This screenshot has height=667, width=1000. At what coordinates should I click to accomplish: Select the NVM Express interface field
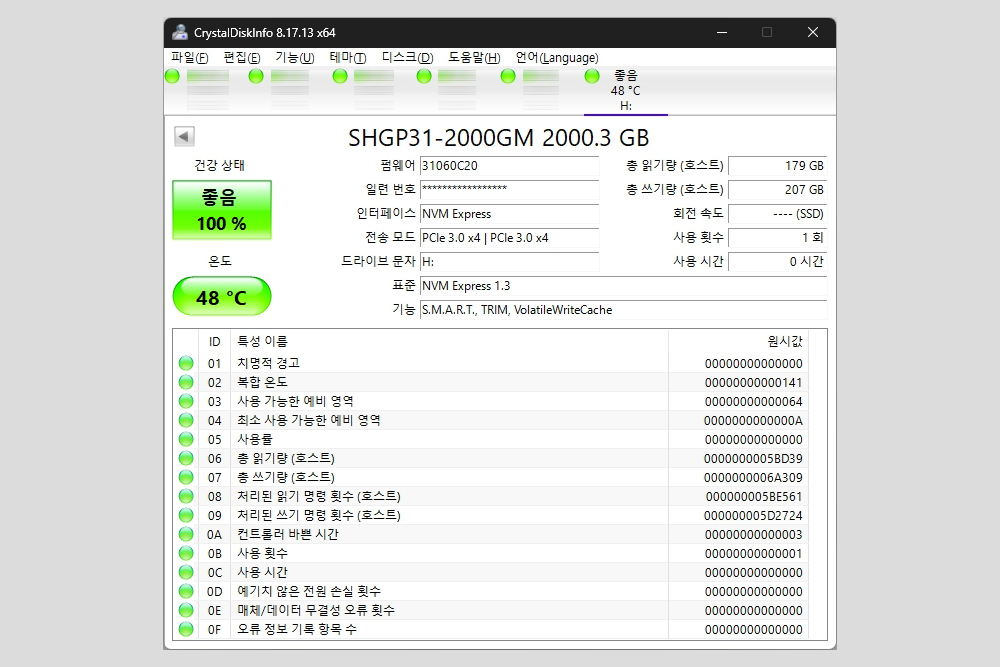(509, 214)
